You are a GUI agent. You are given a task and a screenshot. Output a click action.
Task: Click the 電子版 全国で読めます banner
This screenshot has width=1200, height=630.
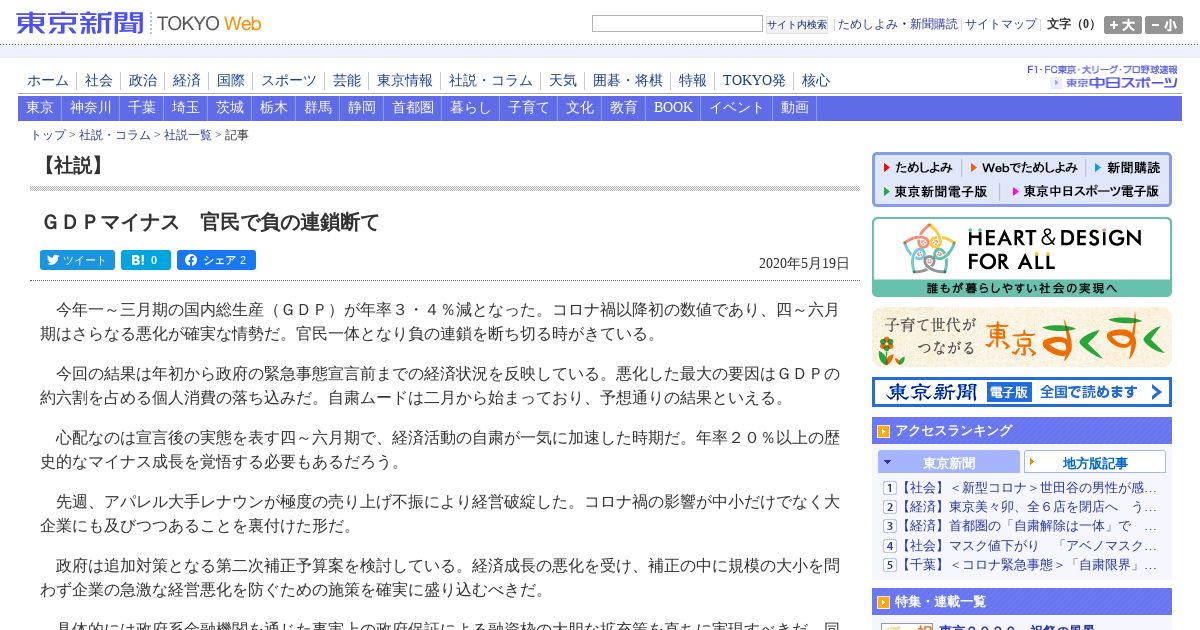pyautogui.click(x=1022, y=392)
